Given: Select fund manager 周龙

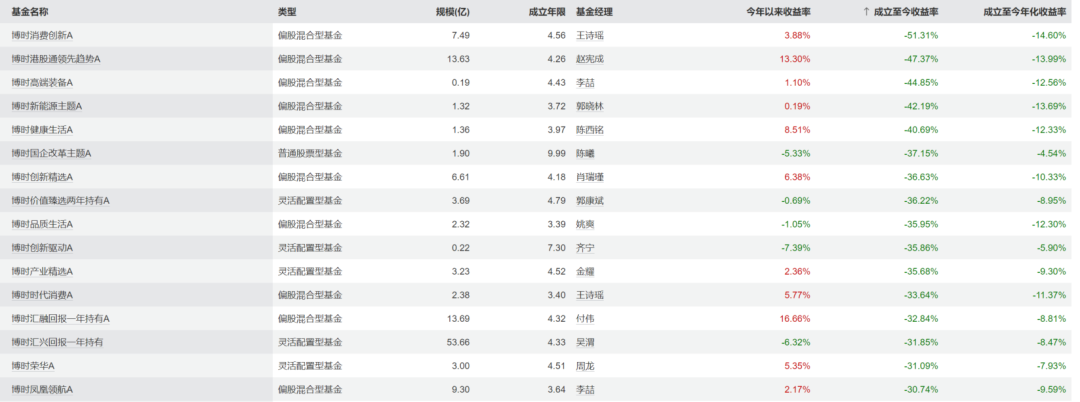Looking at the screenshot, I should pos(585,366).
